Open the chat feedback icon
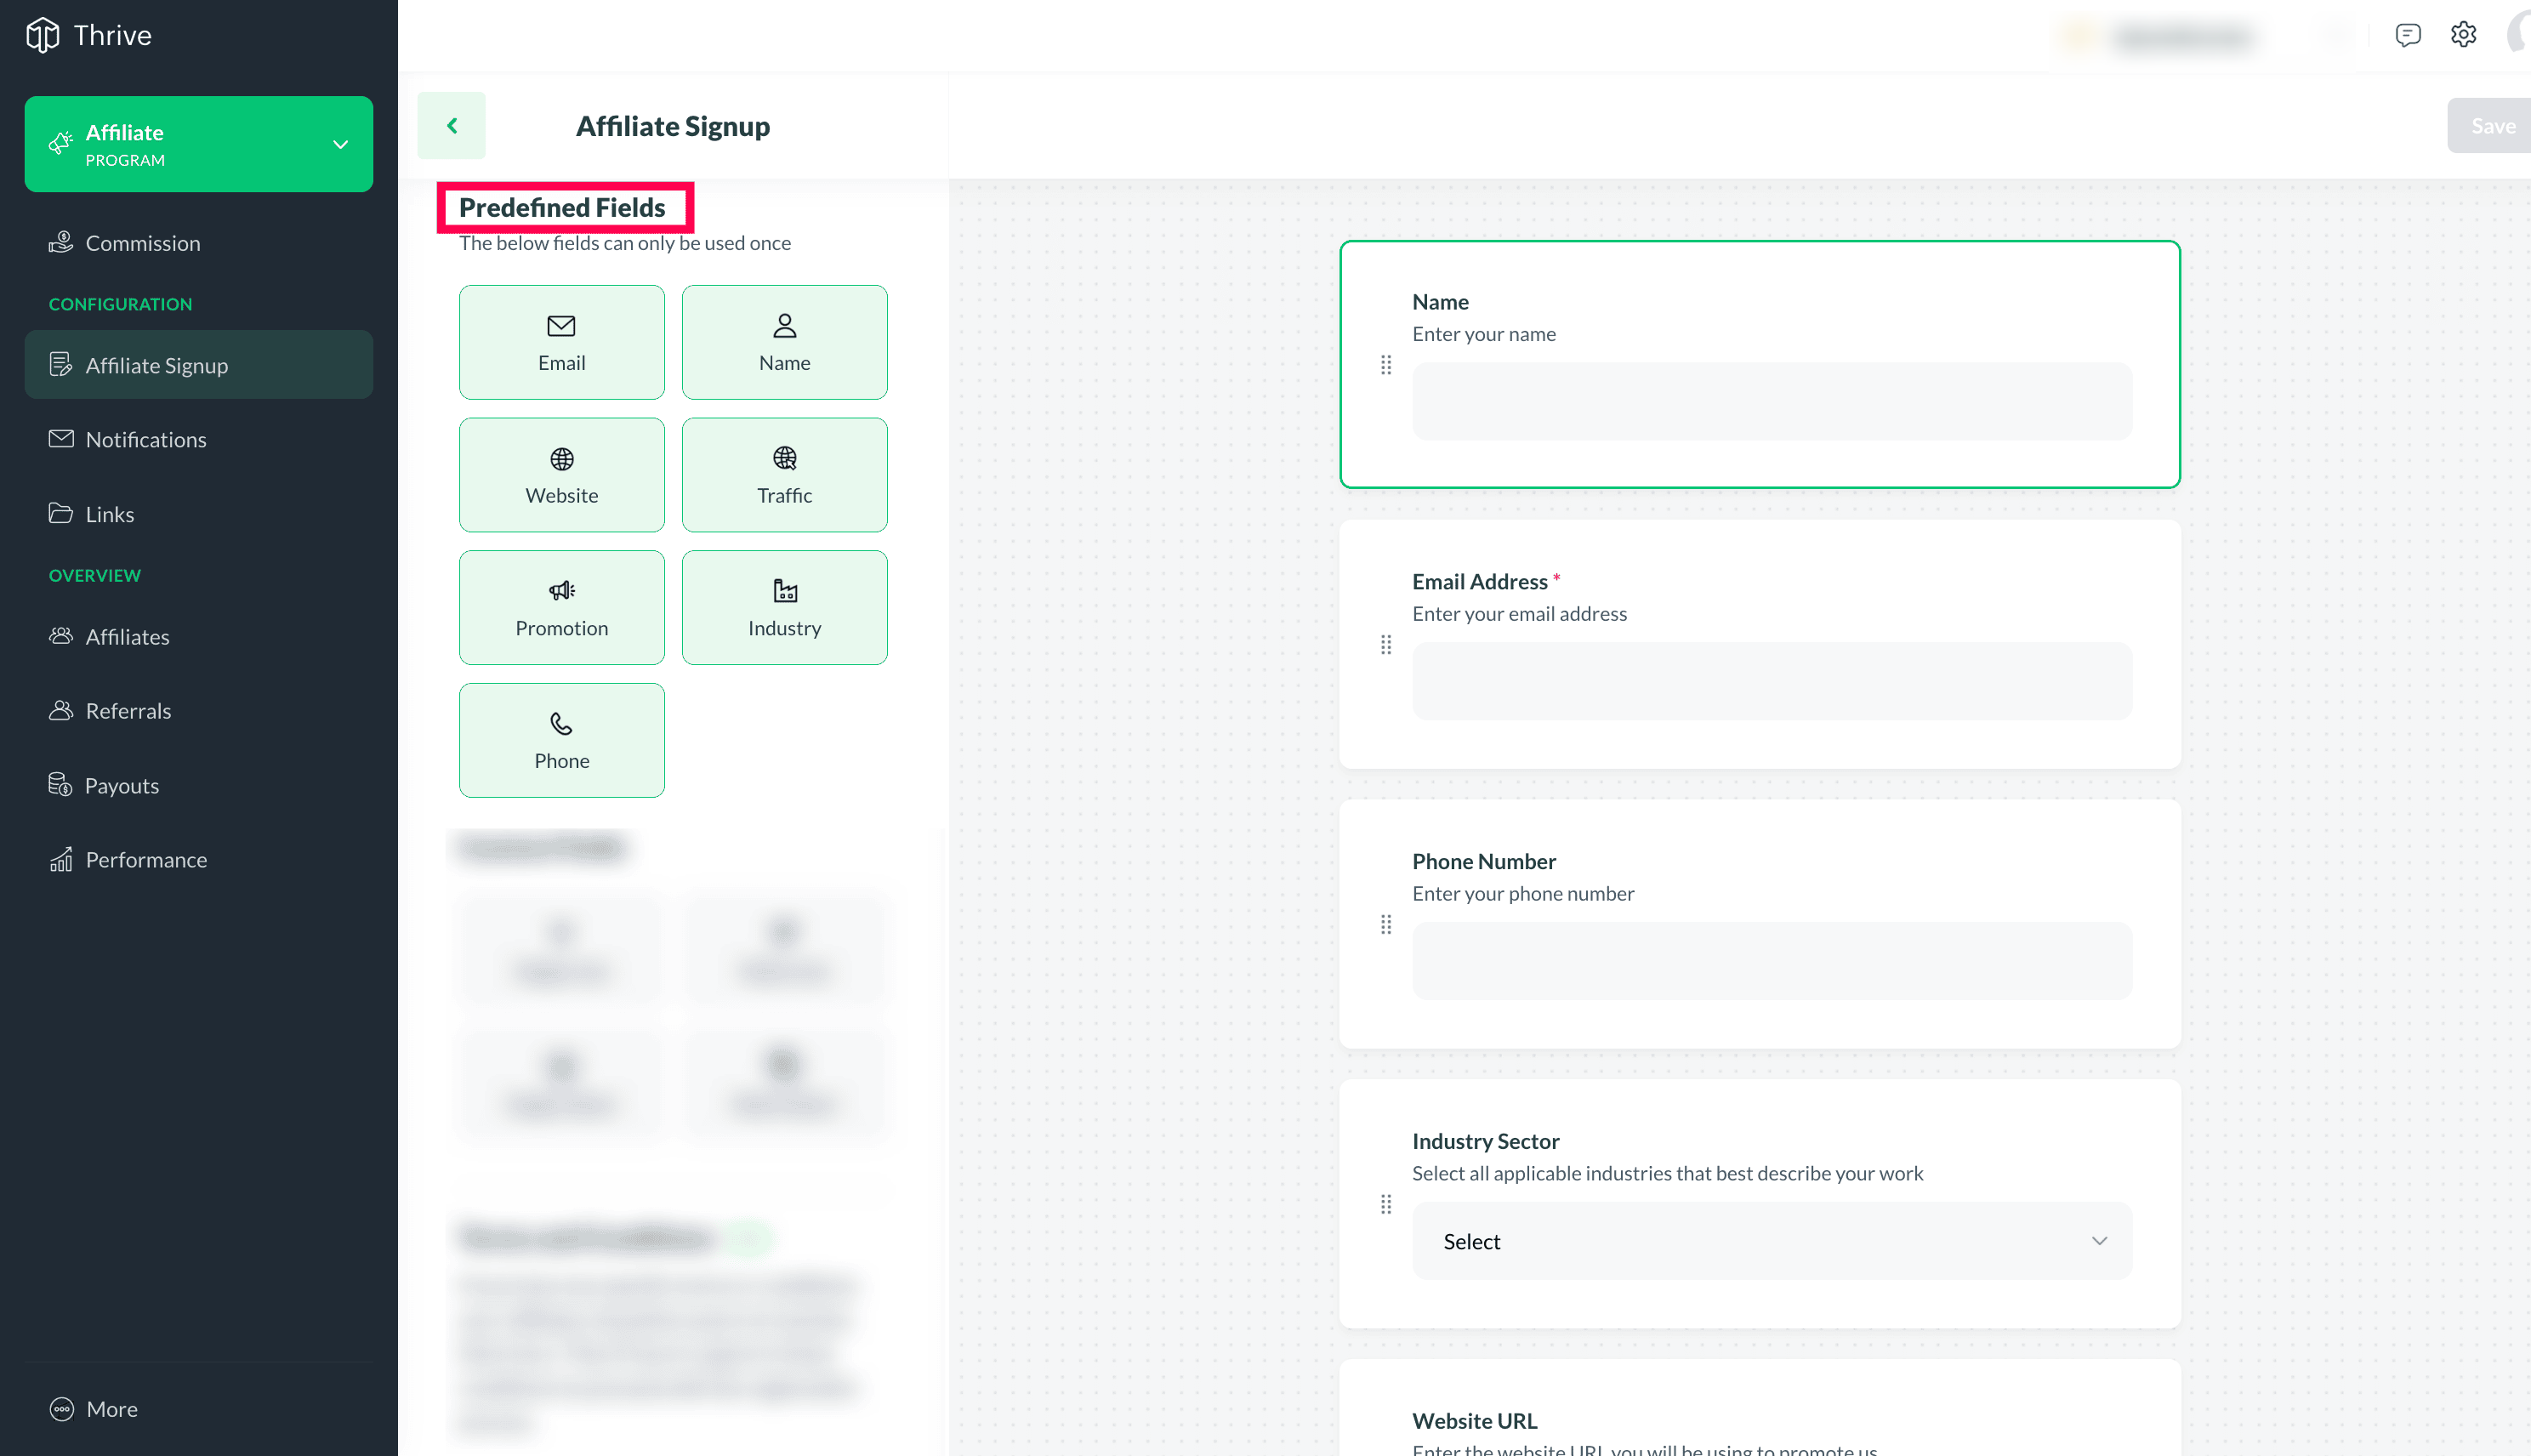The height and width of the screenshot is (1456, 2531). (x=2407, y=35)
